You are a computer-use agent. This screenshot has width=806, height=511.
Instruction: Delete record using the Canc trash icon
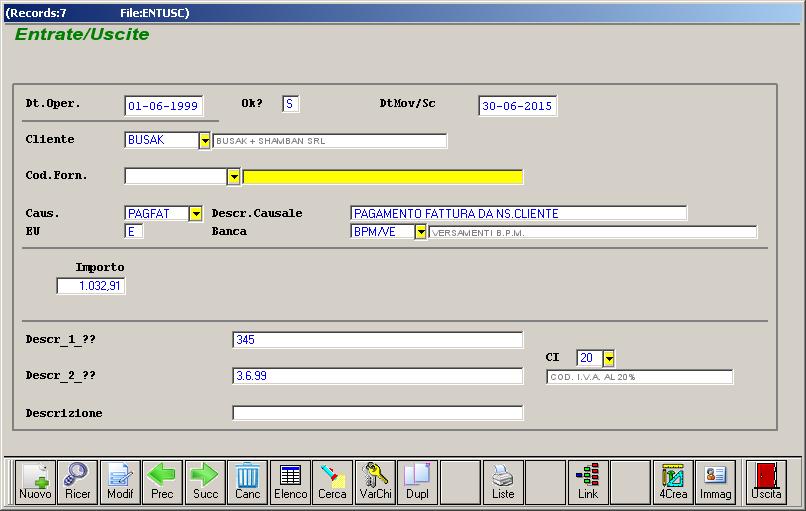pyautogui.click(x=248, y=482)
